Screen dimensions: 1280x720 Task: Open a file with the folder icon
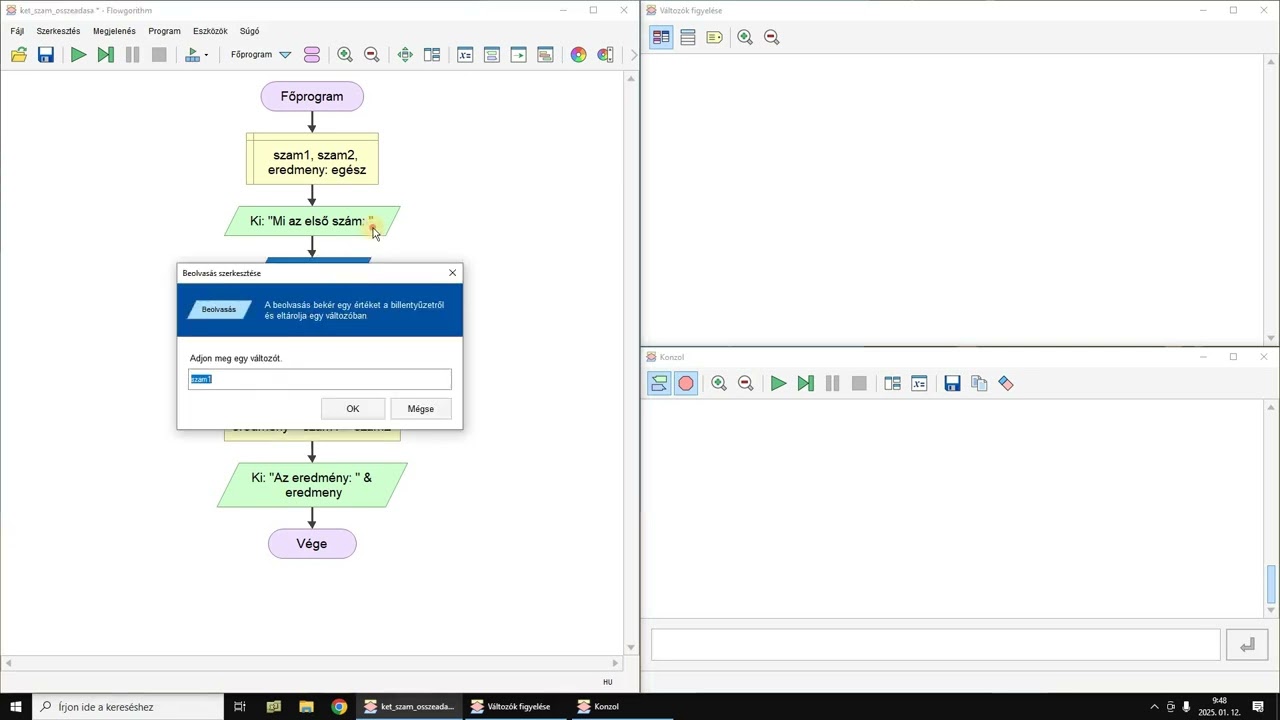pyautogui.click(x=19, y=55)
